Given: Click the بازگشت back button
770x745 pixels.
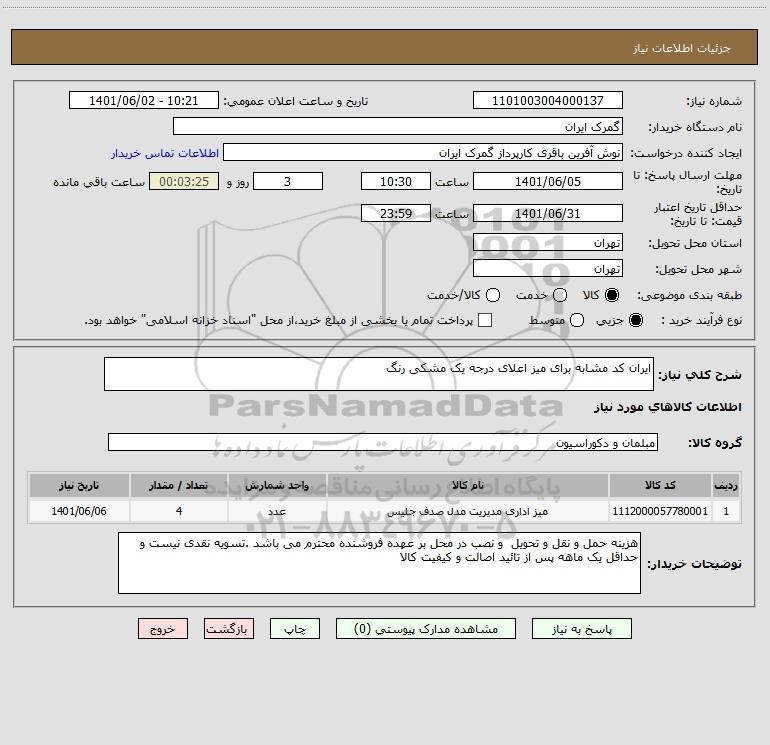Looking at the screenshot, I should [229, 629].
